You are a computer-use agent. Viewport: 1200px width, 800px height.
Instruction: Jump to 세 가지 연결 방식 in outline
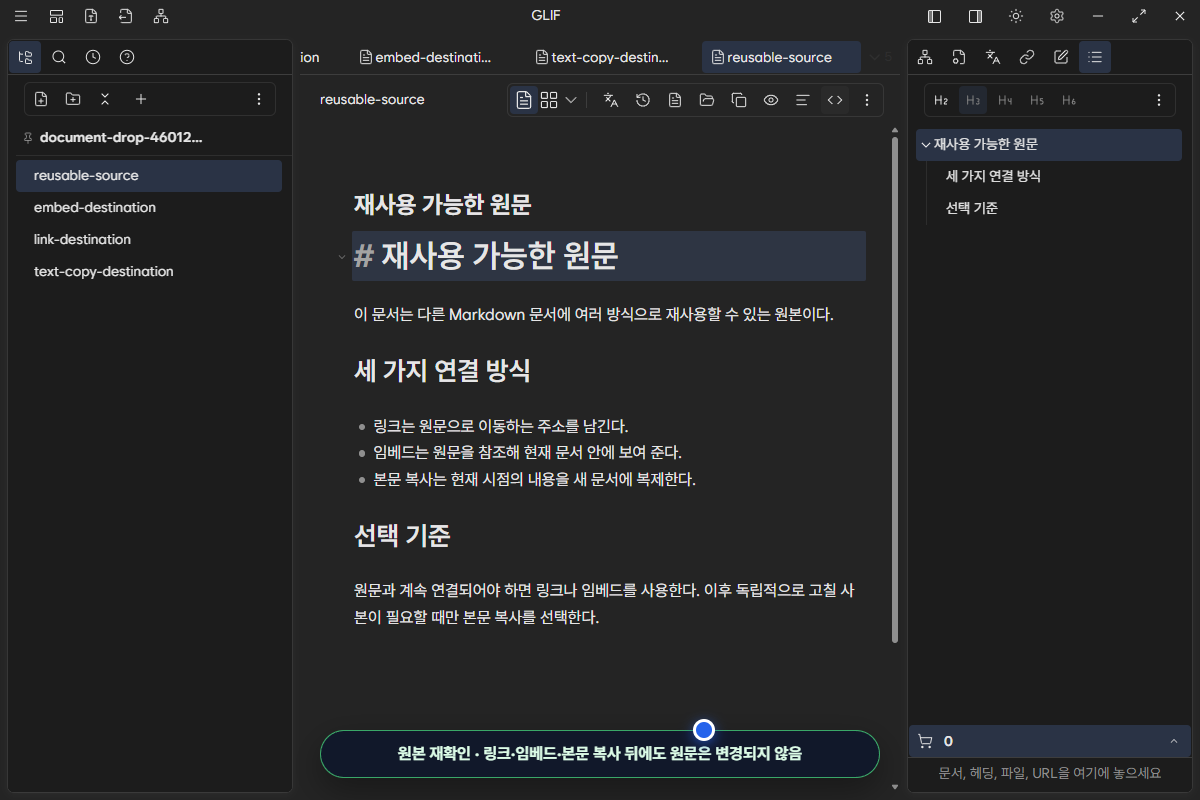993,176
